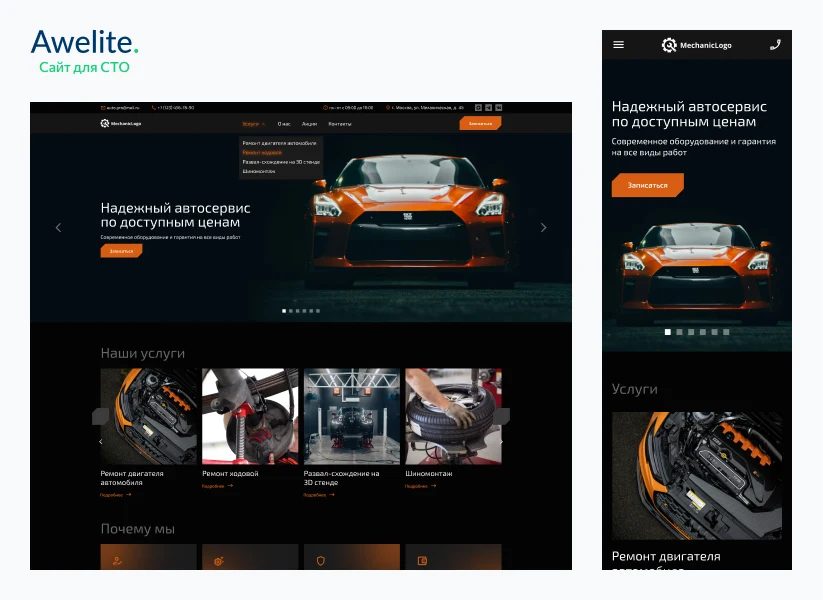Click Подробнее link under Шиномонтаж card

420,486
